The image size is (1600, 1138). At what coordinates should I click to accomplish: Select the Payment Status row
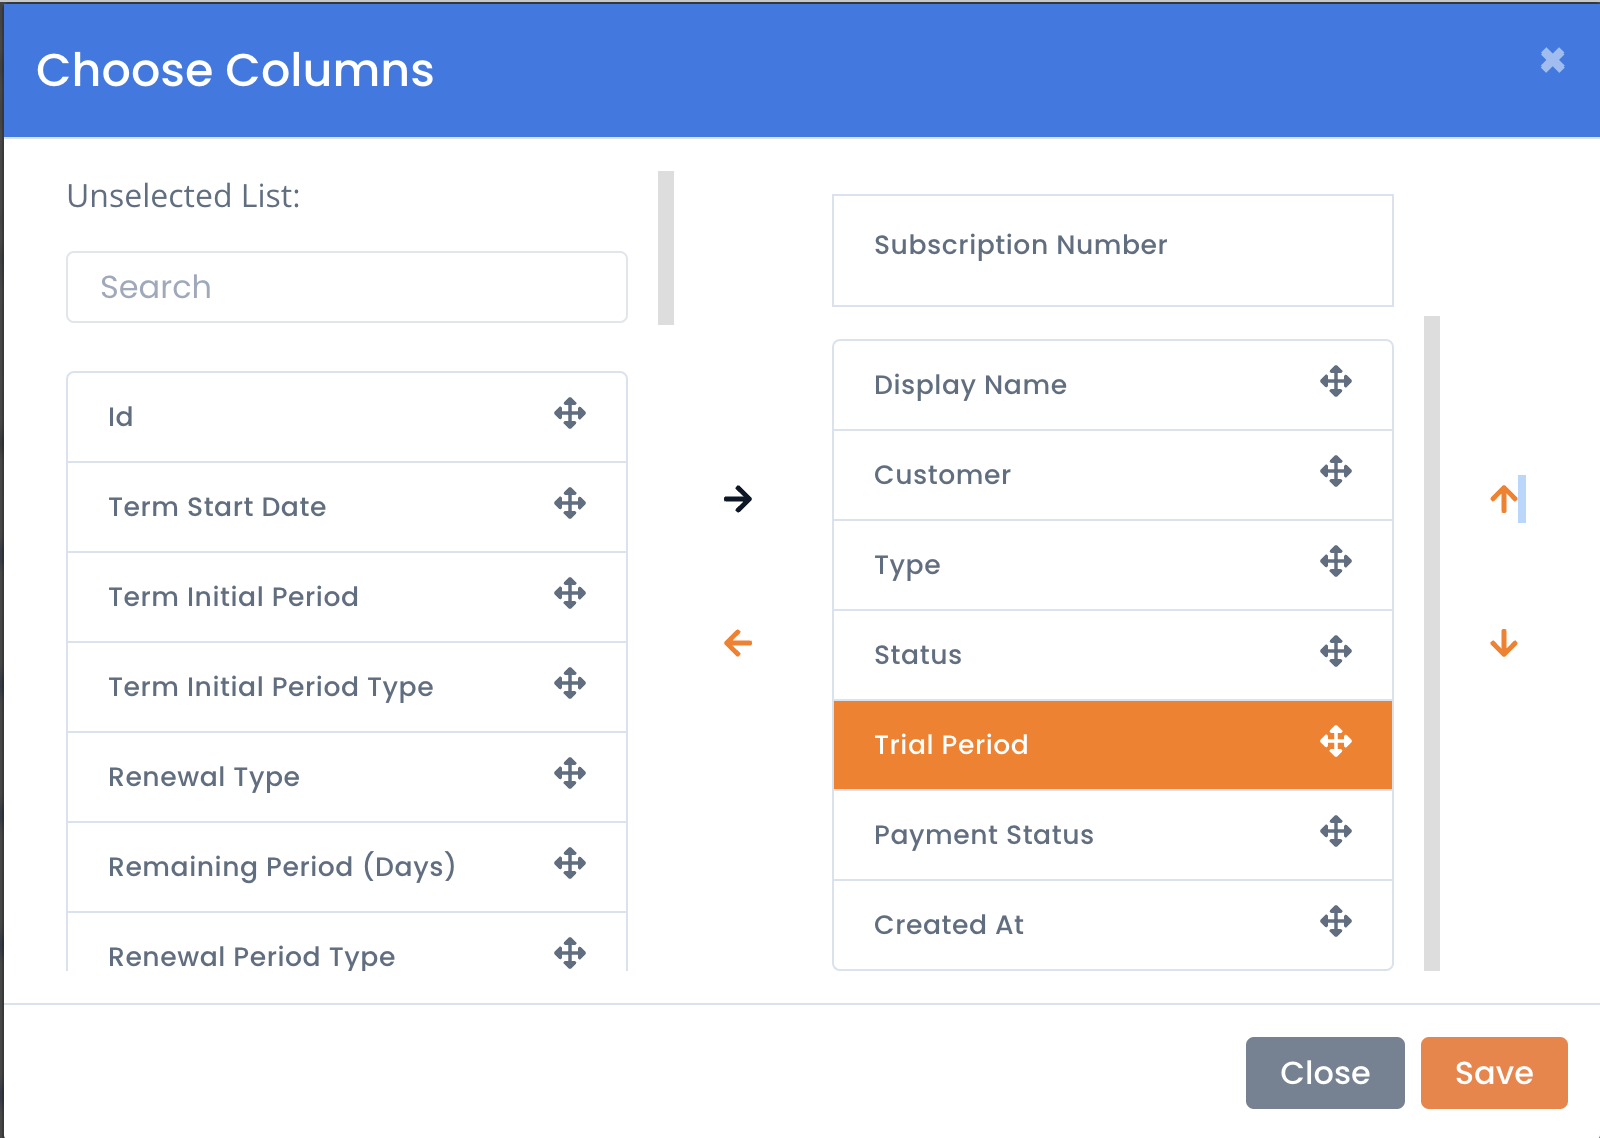click(x=1113, y=835)
